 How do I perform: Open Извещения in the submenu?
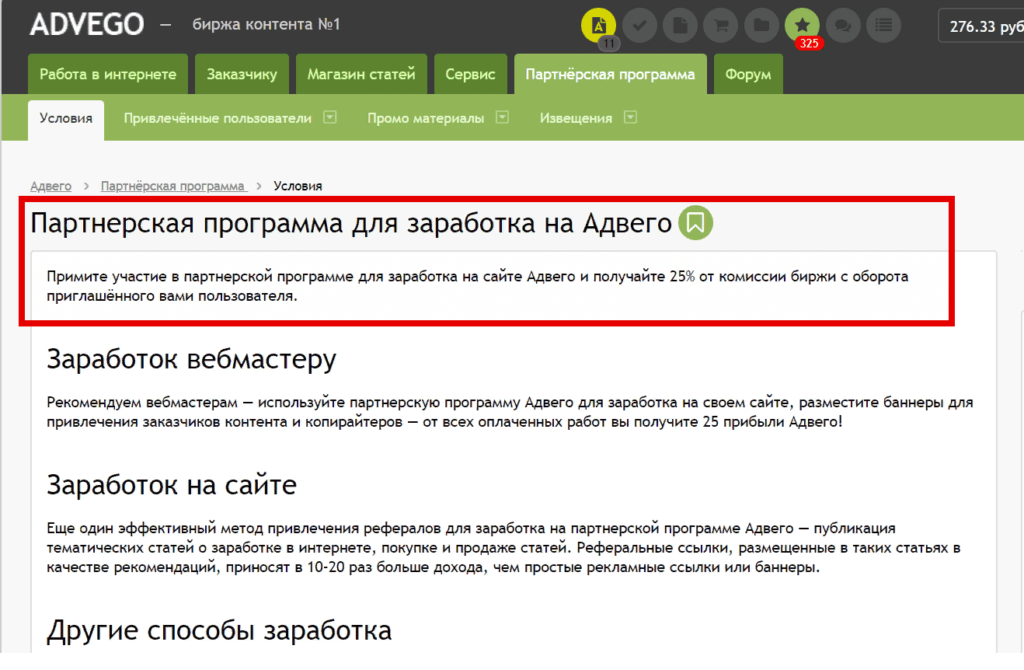click(576, 118)
